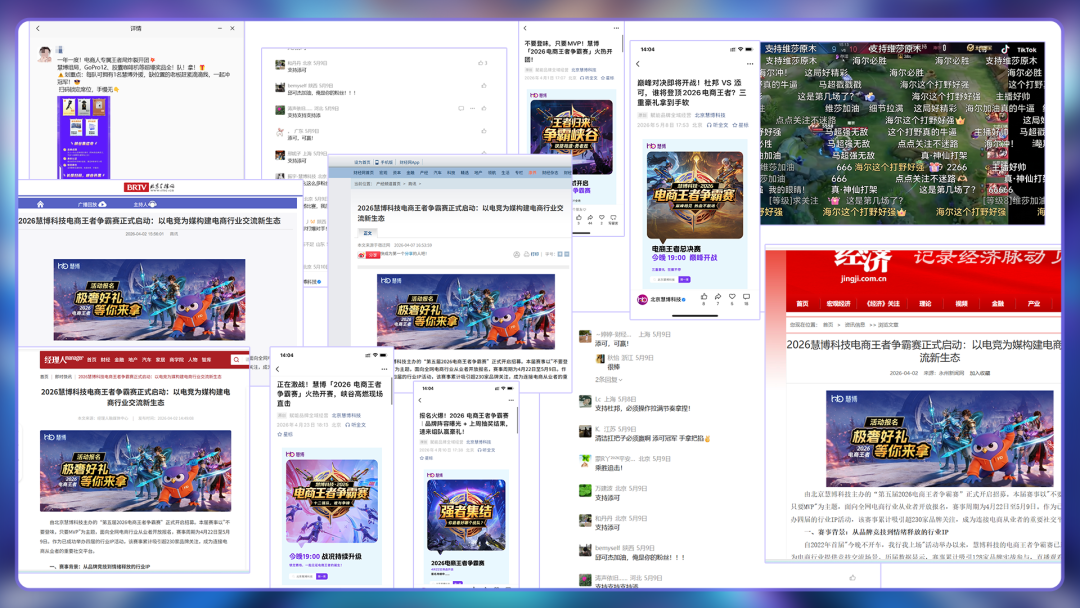Go back in the 详情 window
1080x608 pixels.
(38, 28)
